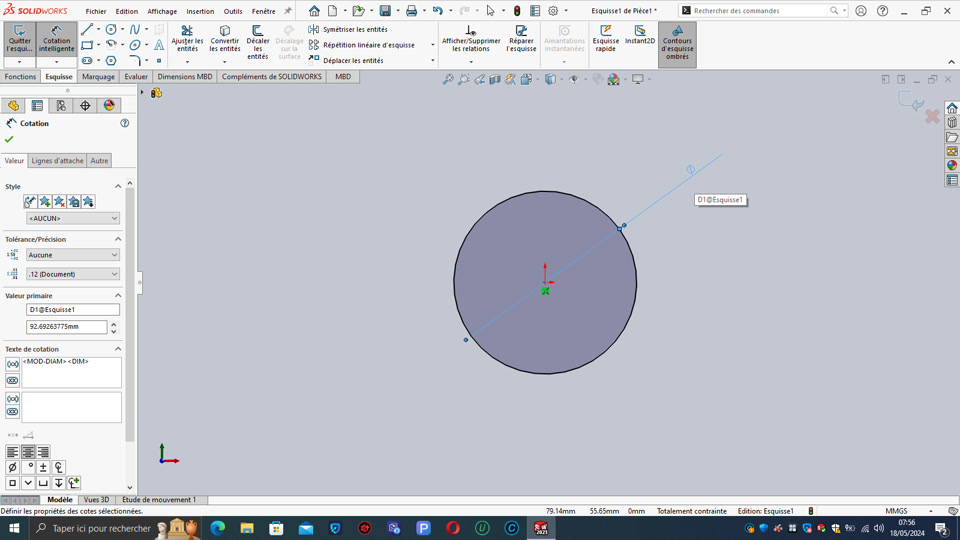The width and height of the screenshot is (960, 540).
Task: Click Convertir les entités icon
Action: pyautogui.click(x=225, y=39)
